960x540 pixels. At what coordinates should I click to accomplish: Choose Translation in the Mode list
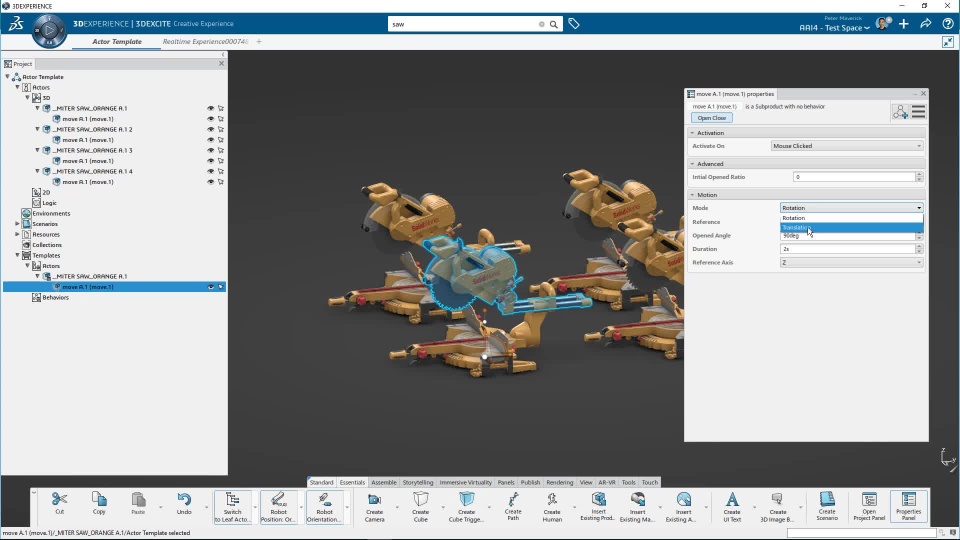tap(796, 227)
